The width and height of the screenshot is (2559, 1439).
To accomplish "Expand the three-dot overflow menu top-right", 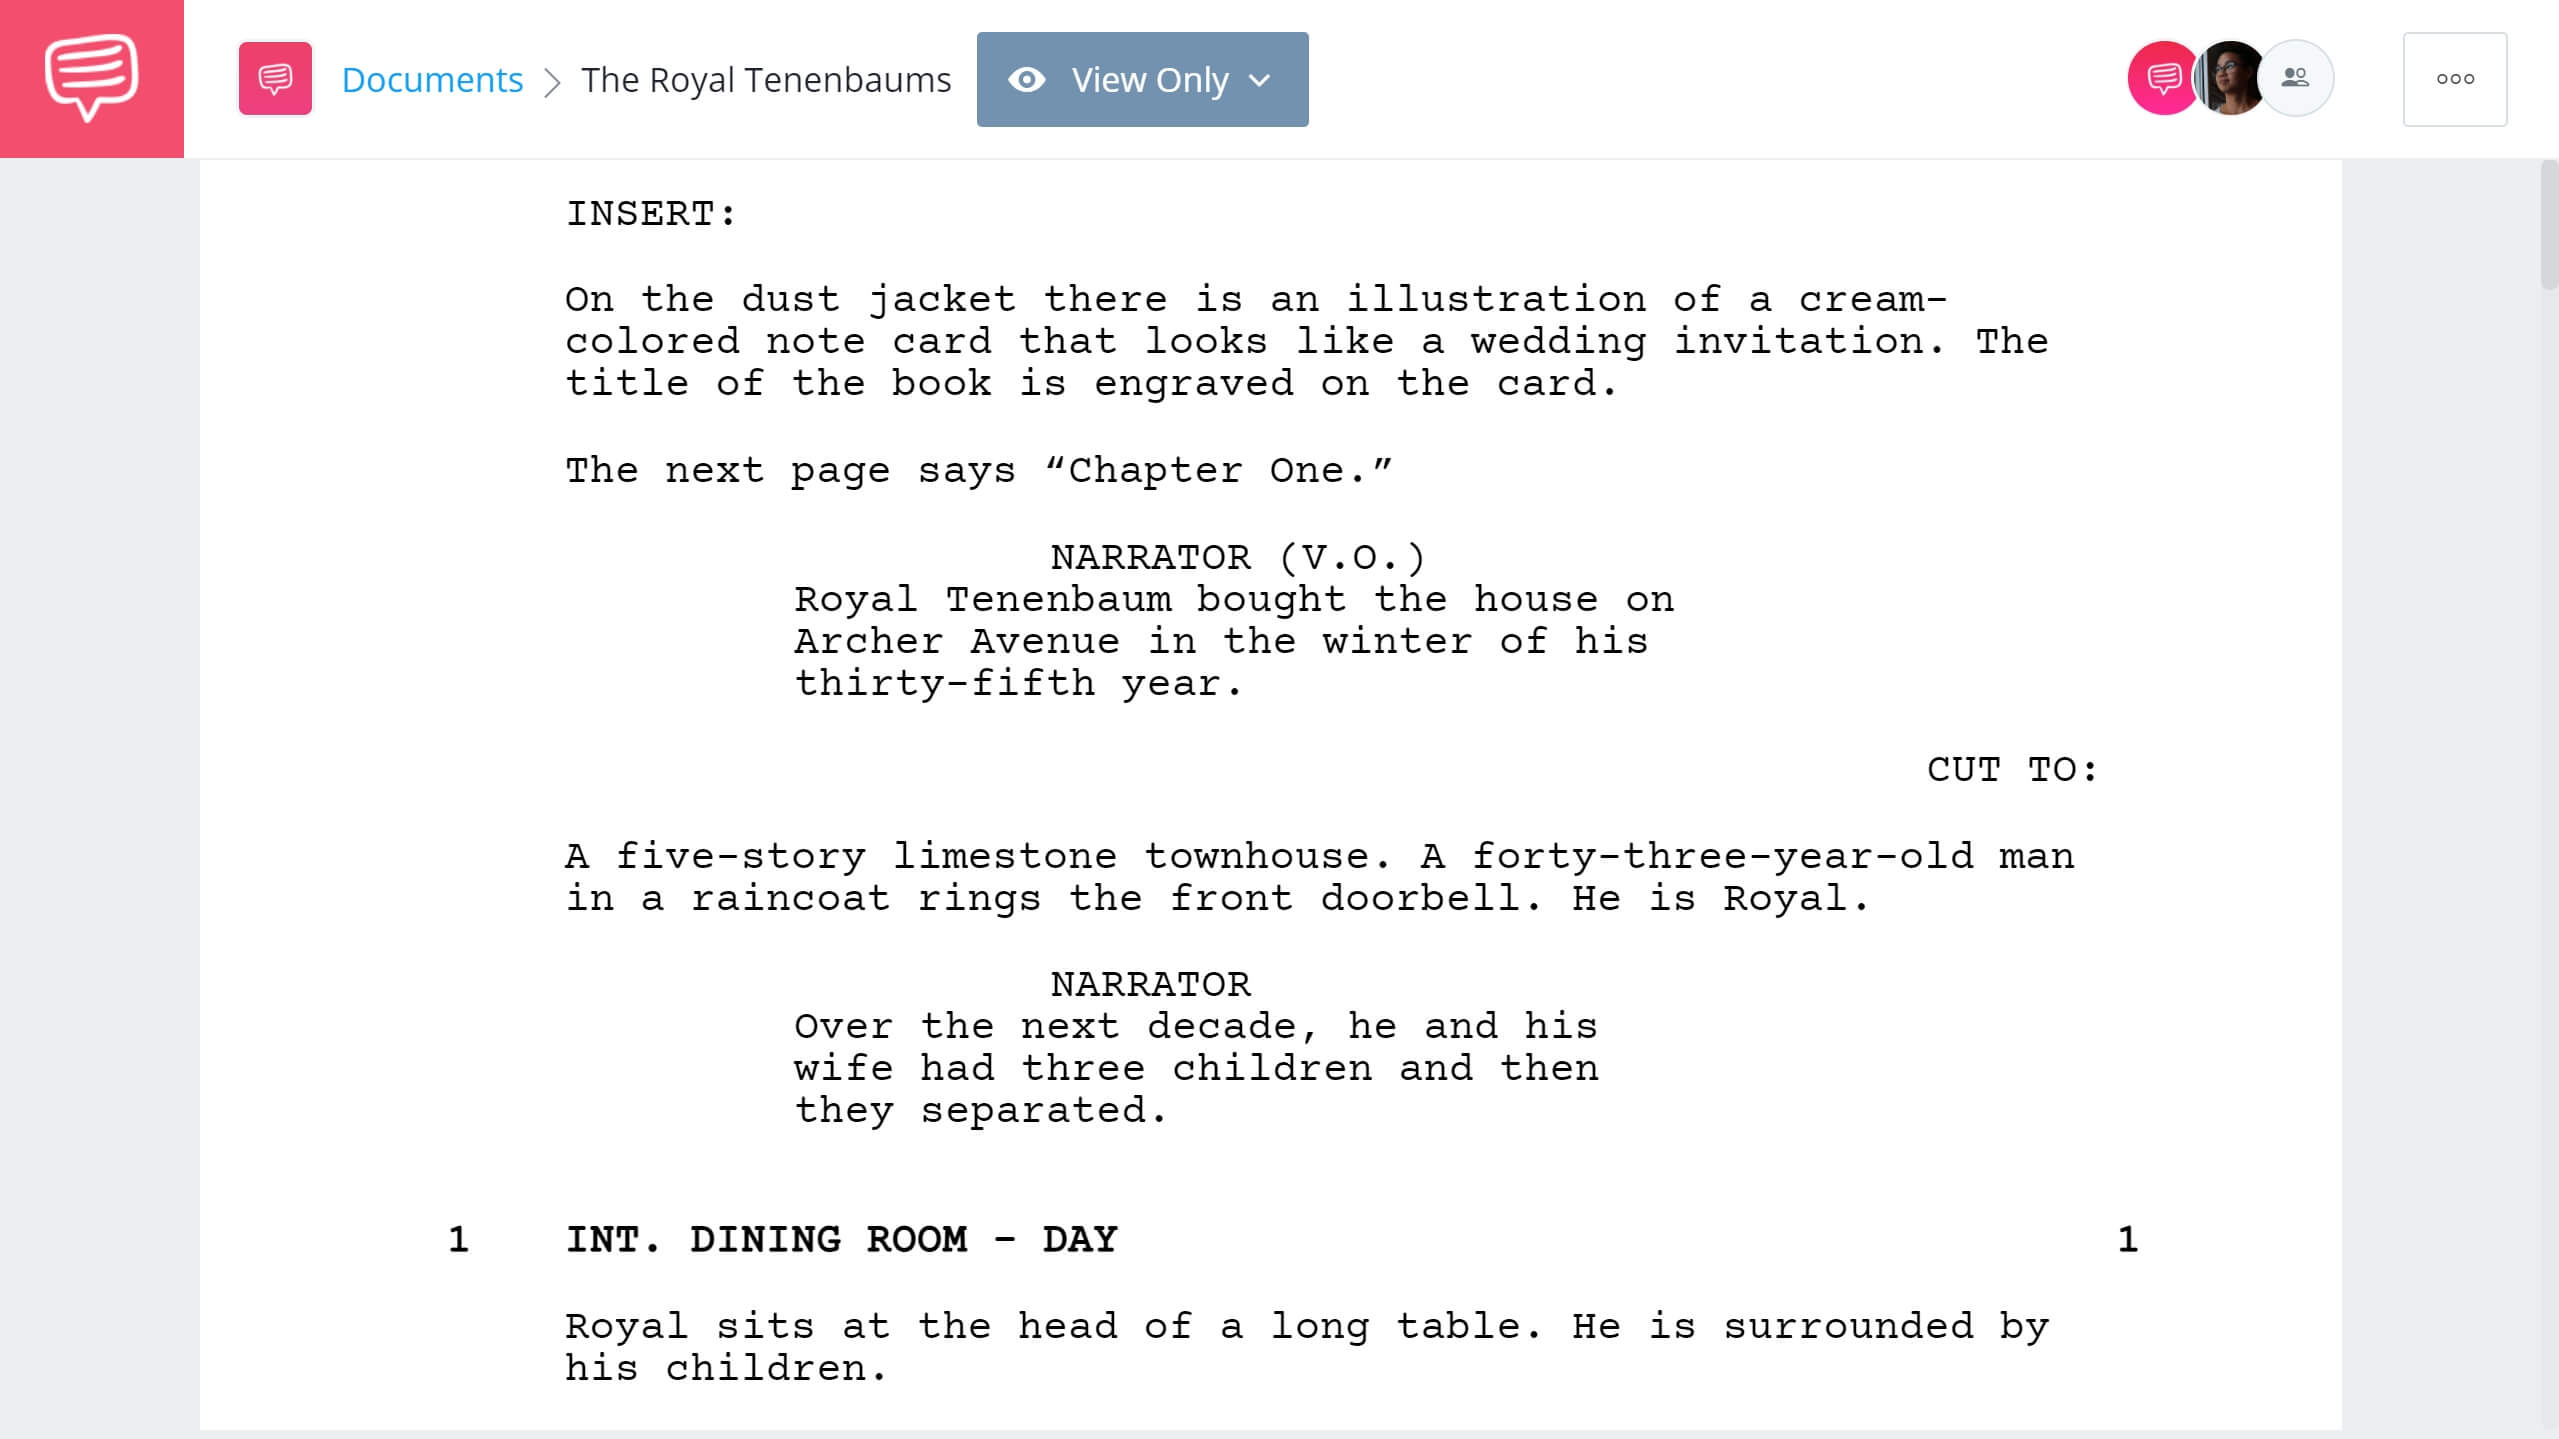I will coord(2455,79).
